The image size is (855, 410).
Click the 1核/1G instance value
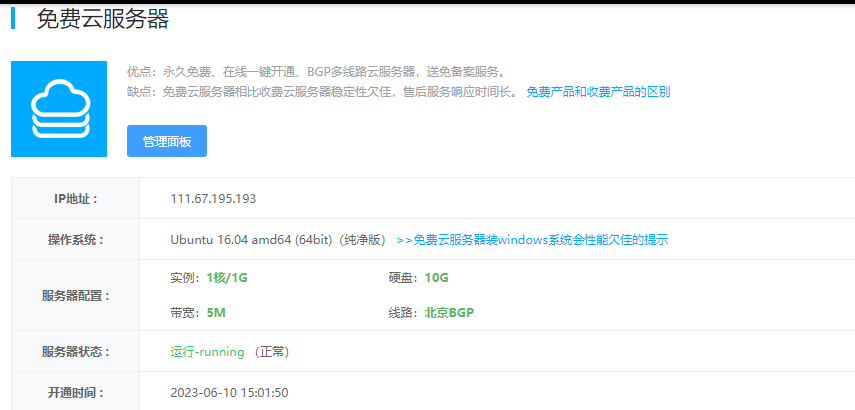[226, 277]
